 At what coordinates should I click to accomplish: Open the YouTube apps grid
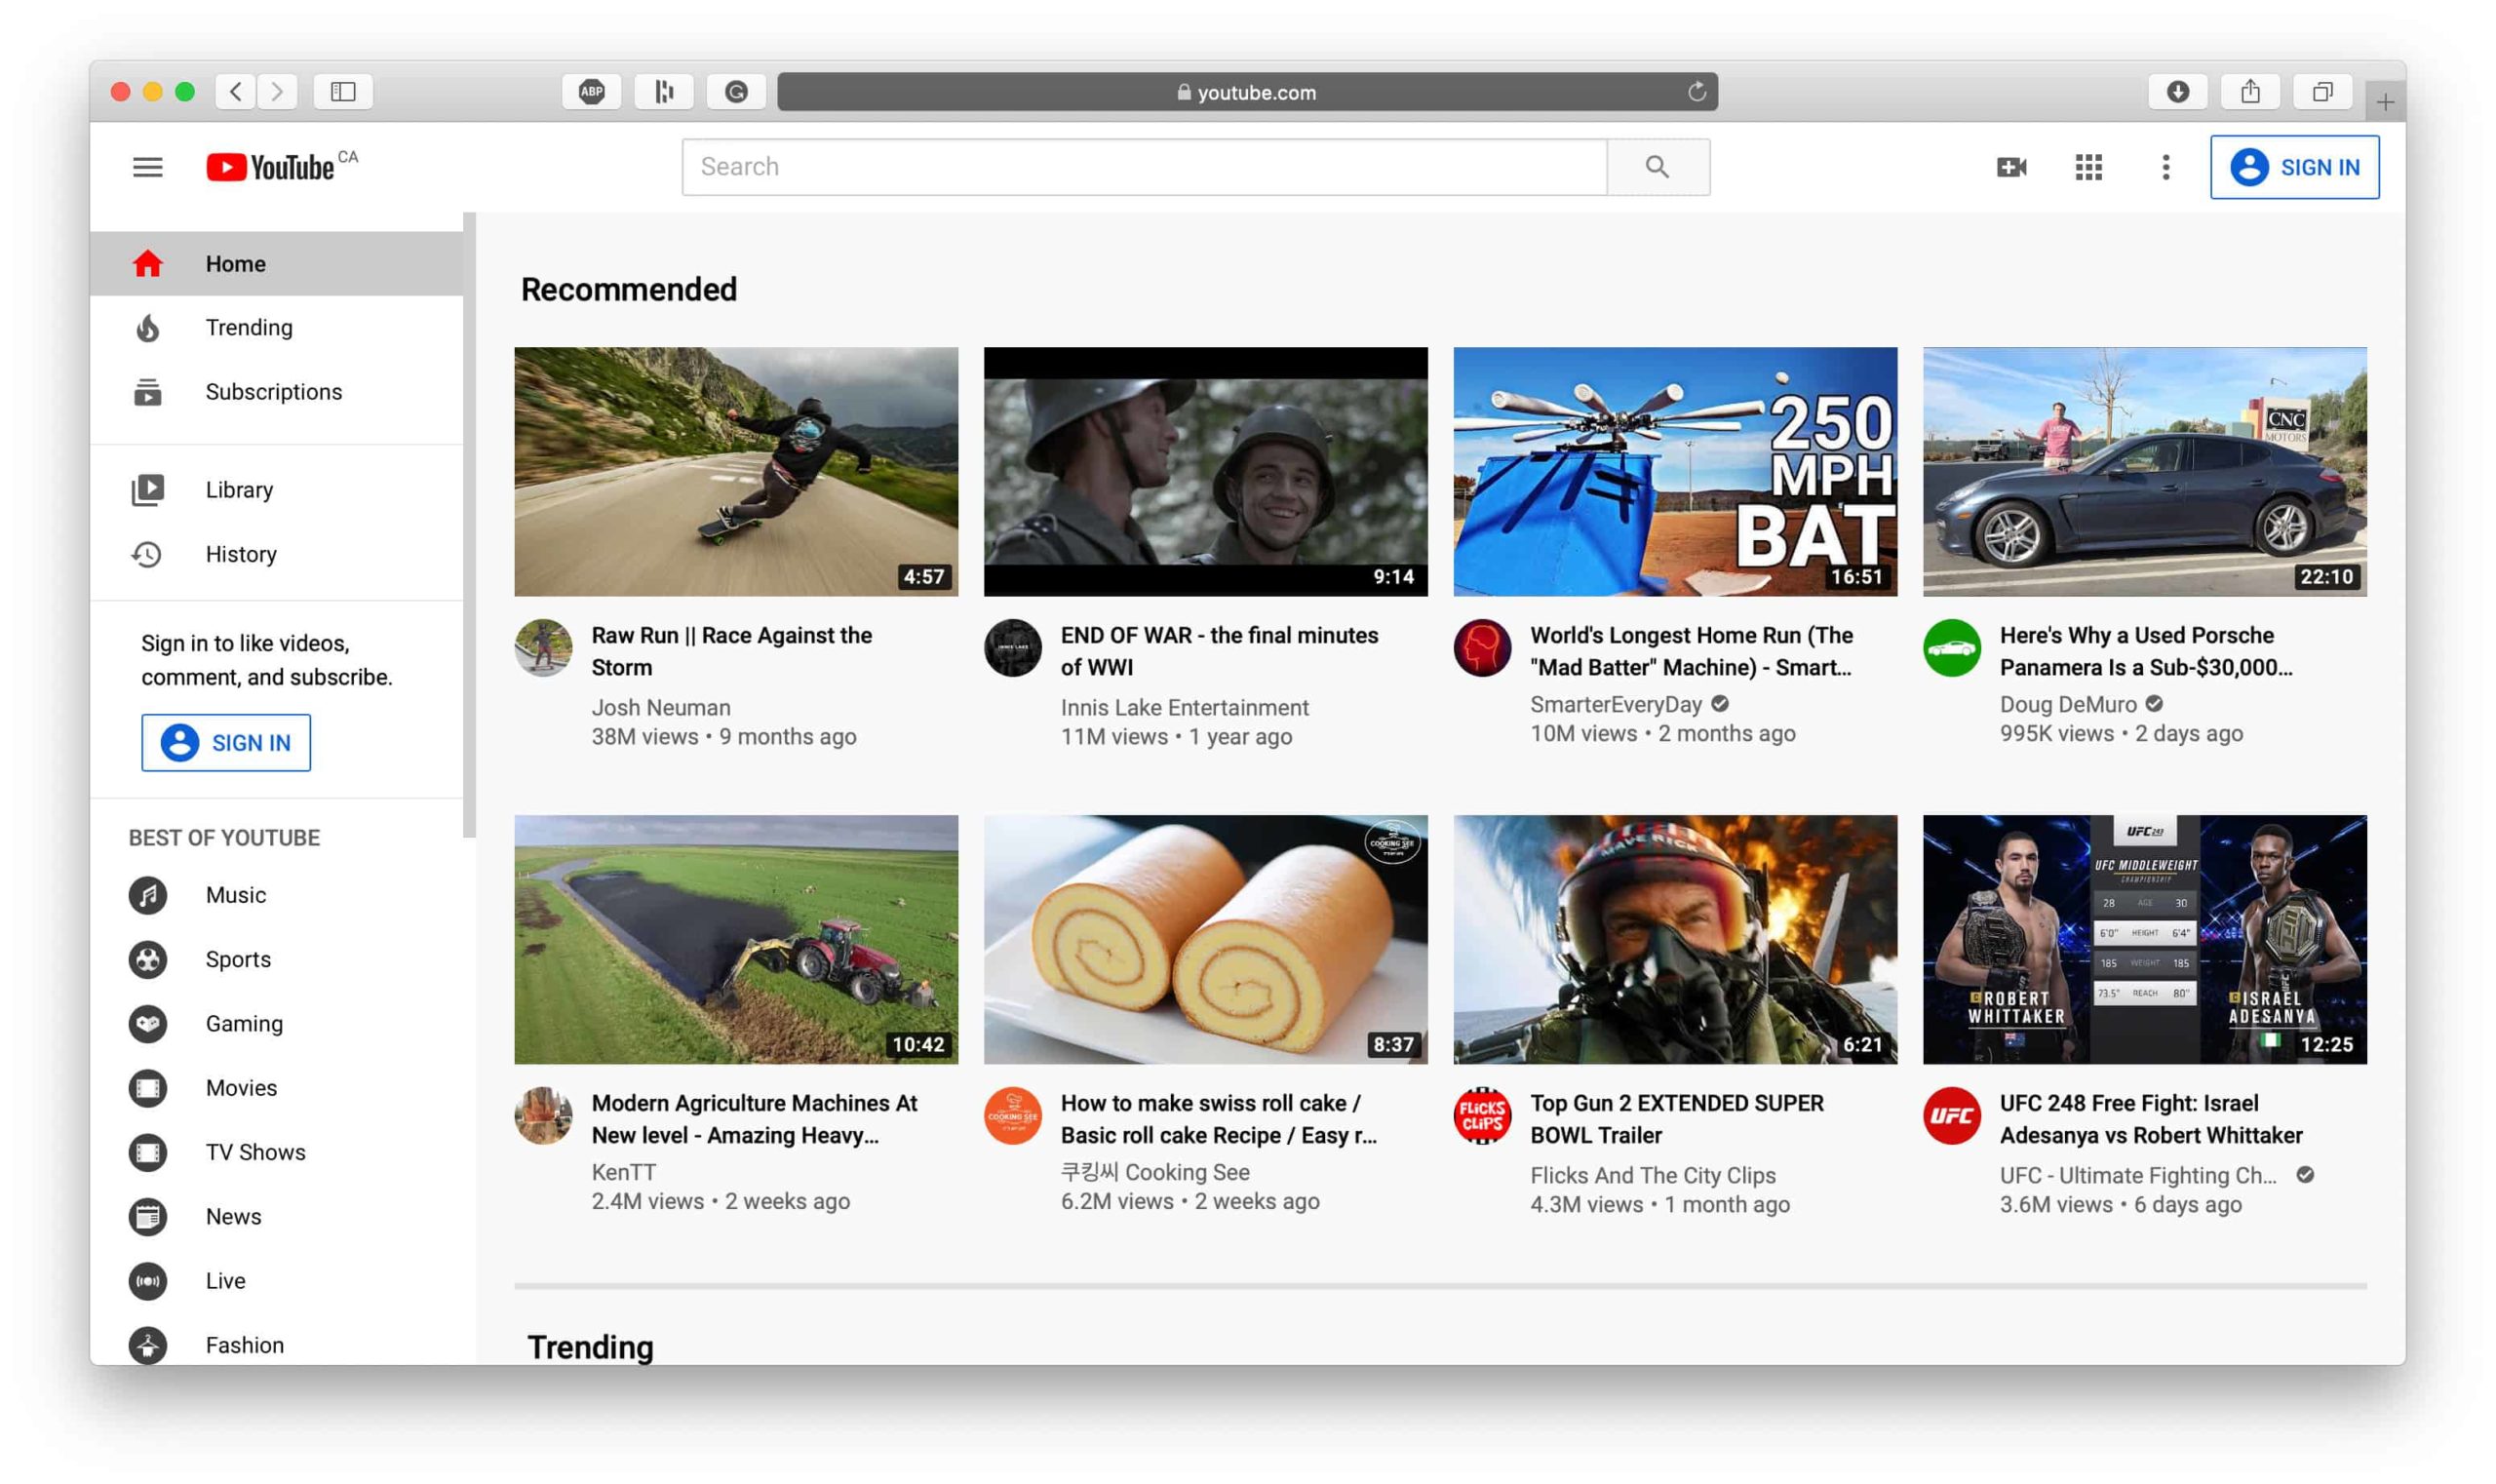point(2088,167)
